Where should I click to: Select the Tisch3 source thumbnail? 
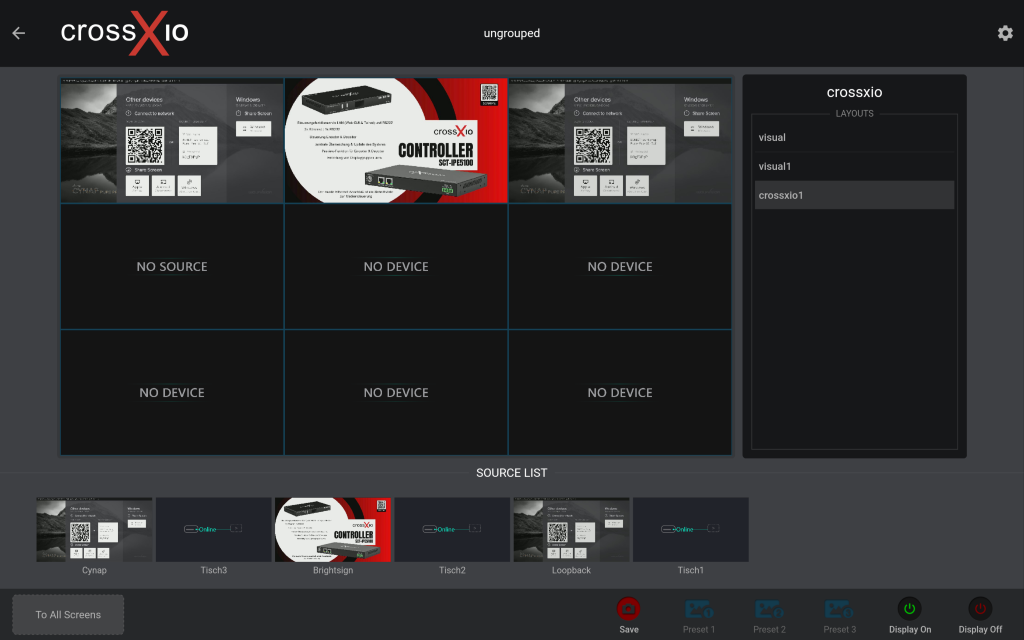coord(213,529)
